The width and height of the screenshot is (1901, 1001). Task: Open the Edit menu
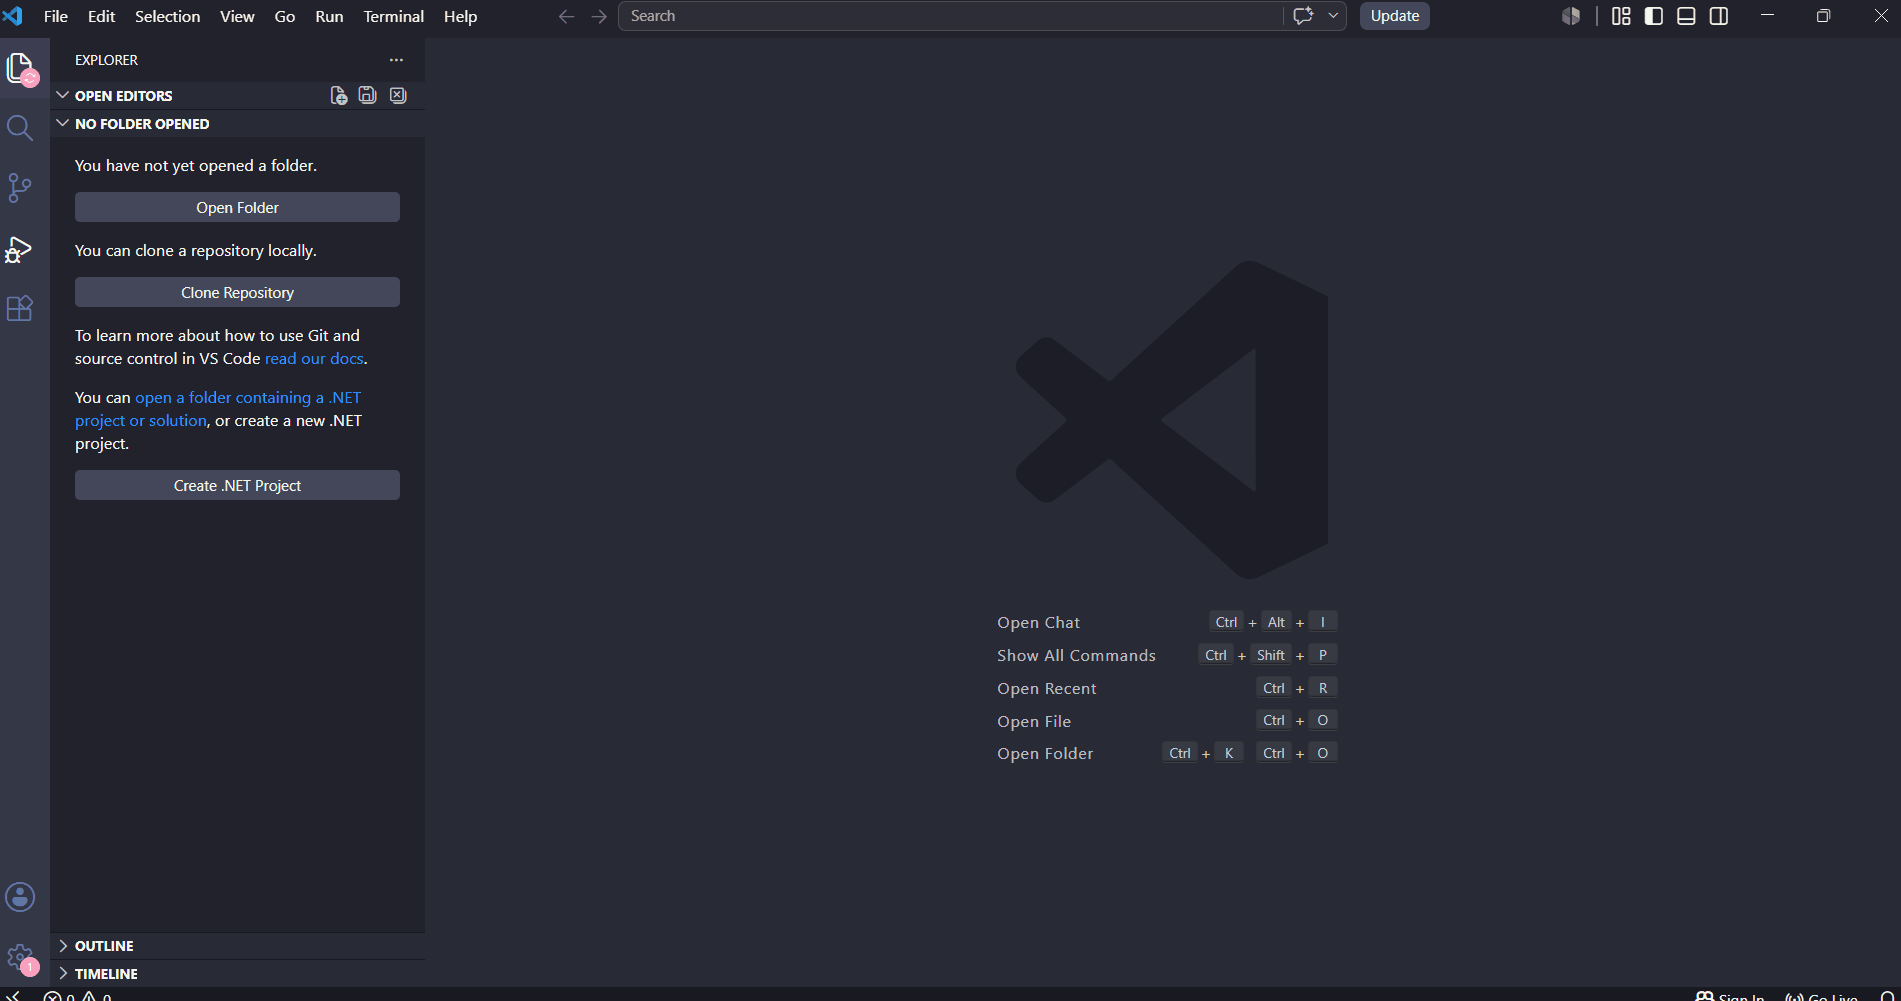pyautogui.click(x=101, y=16)
